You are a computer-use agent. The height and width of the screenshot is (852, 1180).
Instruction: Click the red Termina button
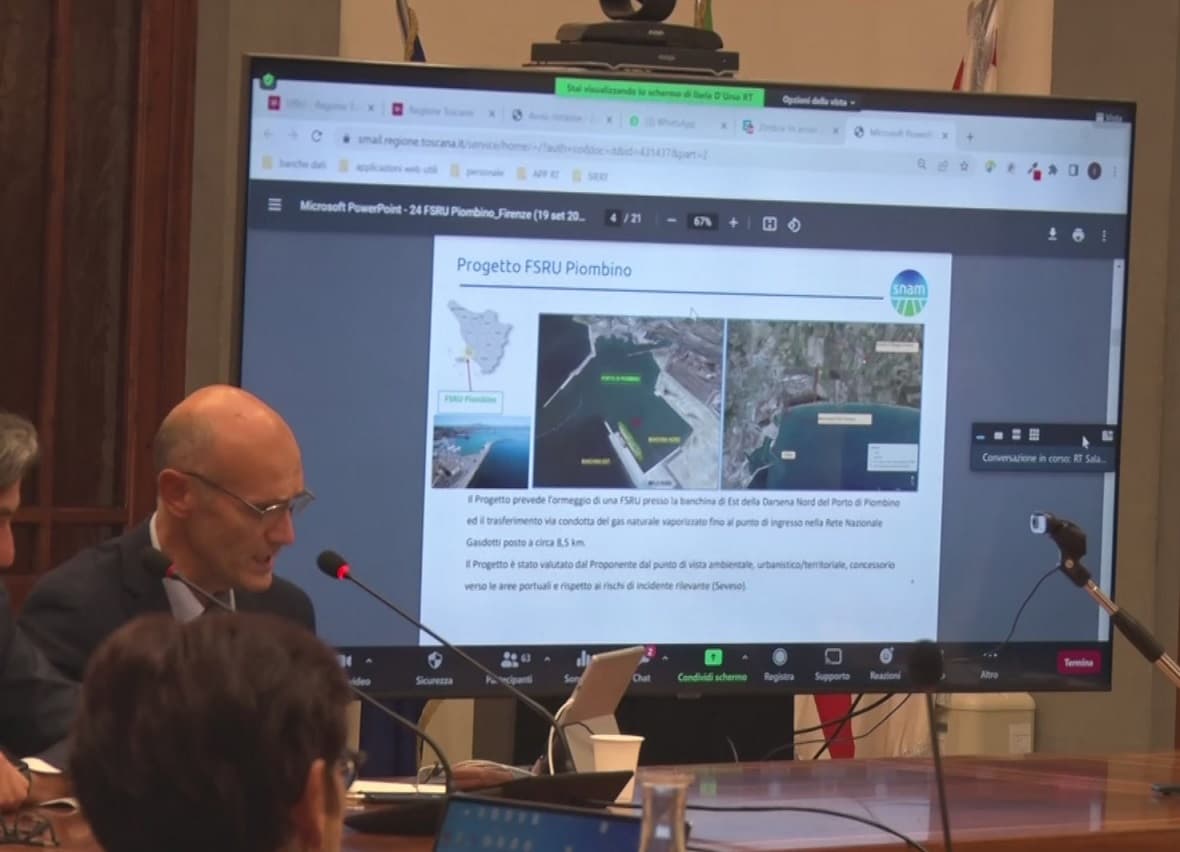pos(1078,662)
